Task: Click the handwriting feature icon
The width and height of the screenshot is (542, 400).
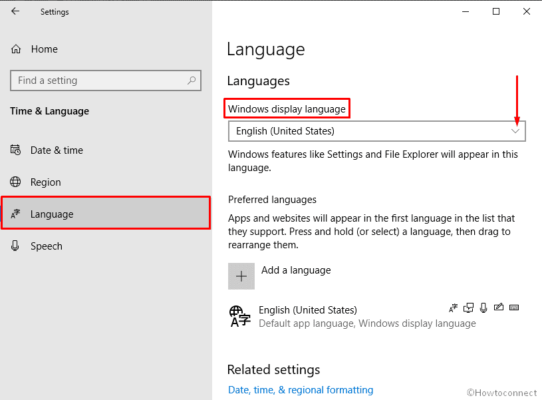Action: [x=499, y=307]
